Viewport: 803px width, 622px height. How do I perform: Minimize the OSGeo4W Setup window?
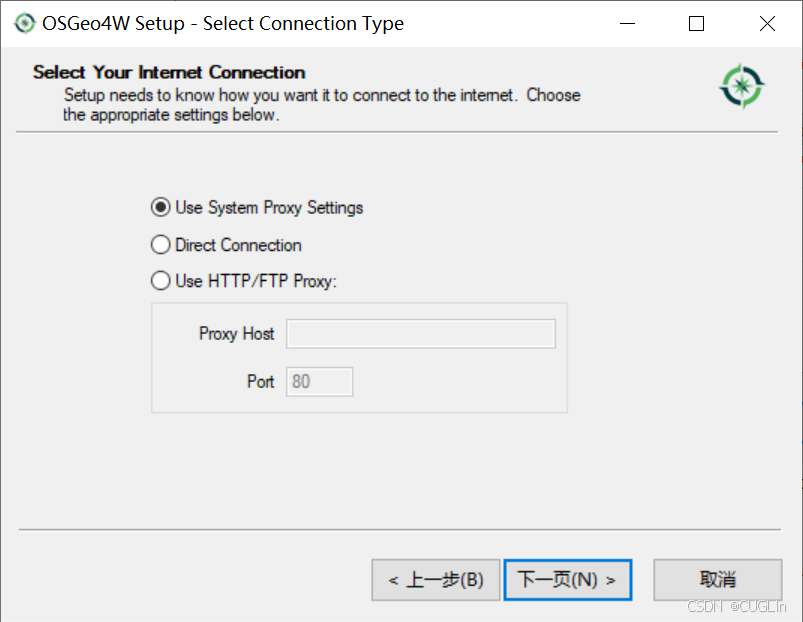(627, 24)
